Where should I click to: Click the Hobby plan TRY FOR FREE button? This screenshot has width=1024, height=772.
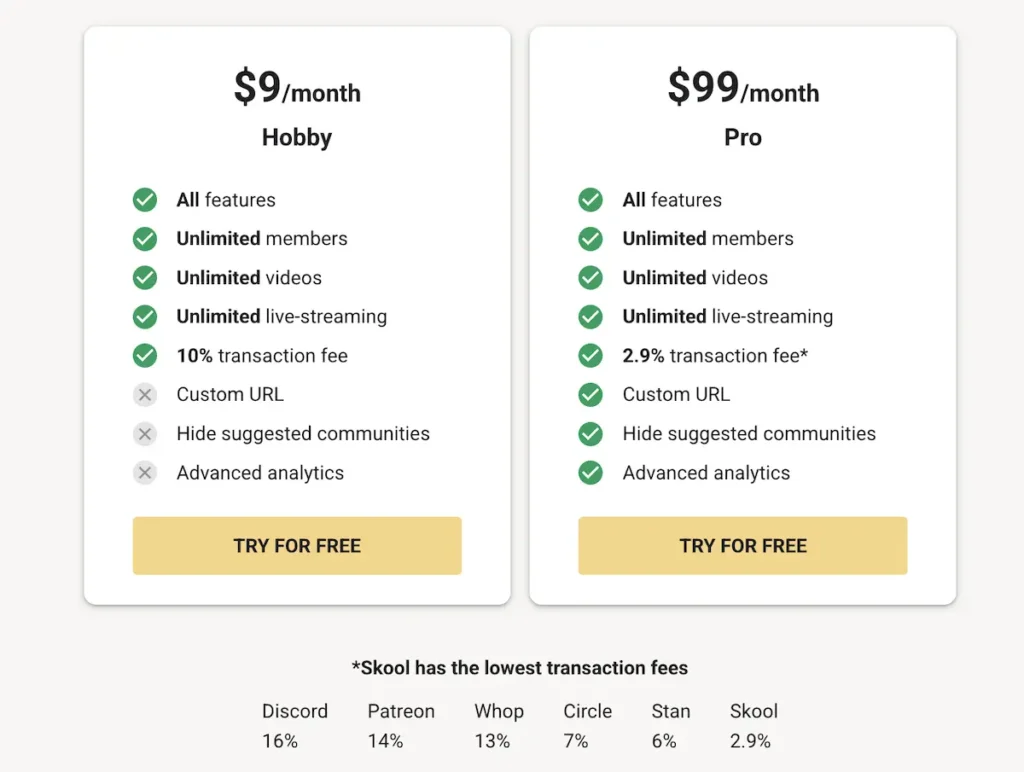[297, 546]
